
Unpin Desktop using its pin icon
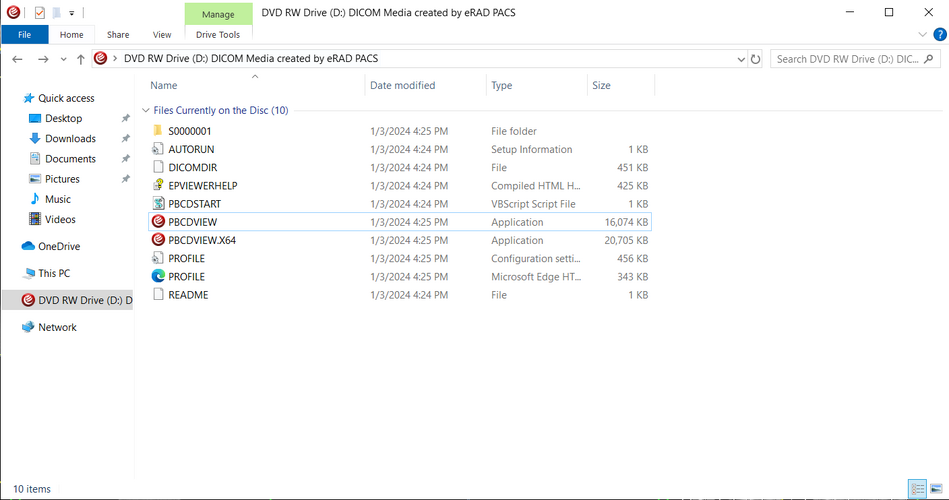coord(125,118)
